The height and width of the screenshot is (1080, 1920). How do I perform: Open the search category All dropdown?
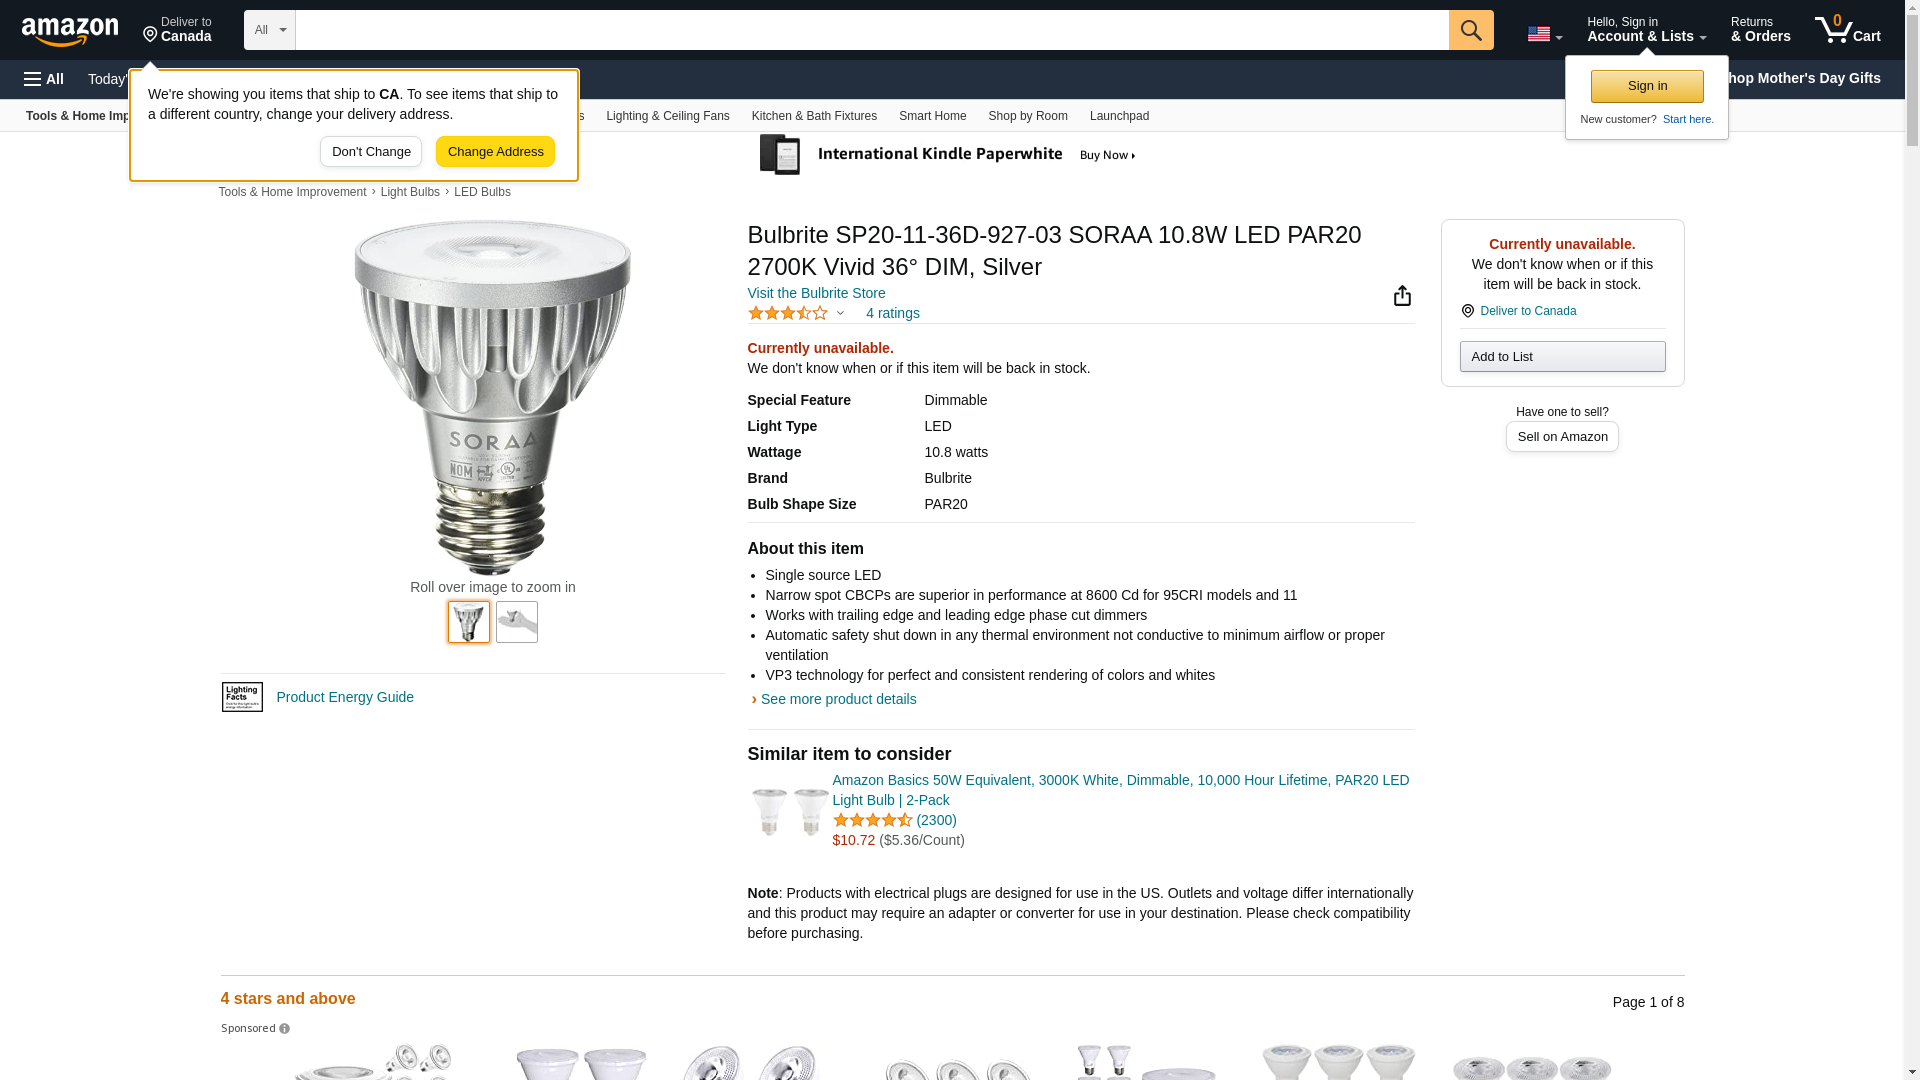point(269,30)
